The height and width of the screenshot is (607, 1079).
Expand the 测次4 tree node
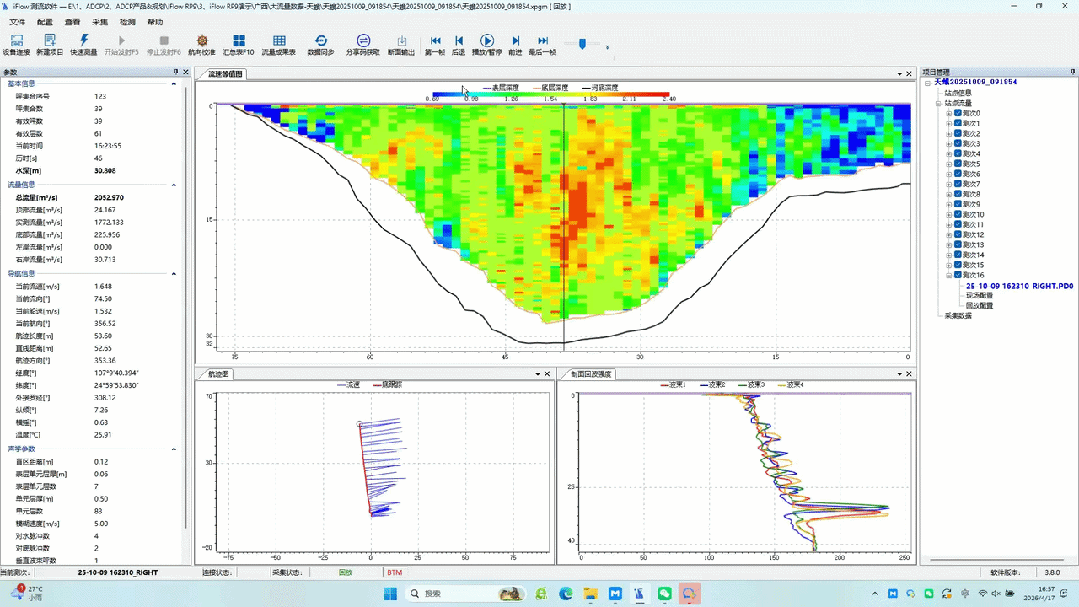coord(949,153)
